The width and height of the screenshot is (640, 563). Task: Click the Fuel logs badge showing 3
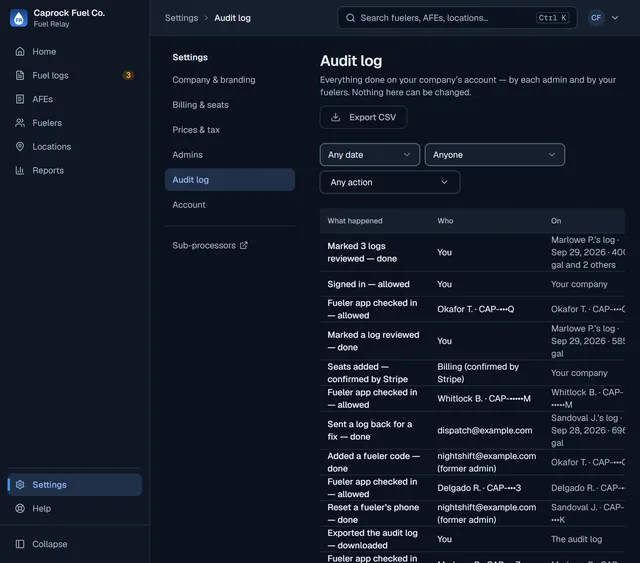click(128, 75)
